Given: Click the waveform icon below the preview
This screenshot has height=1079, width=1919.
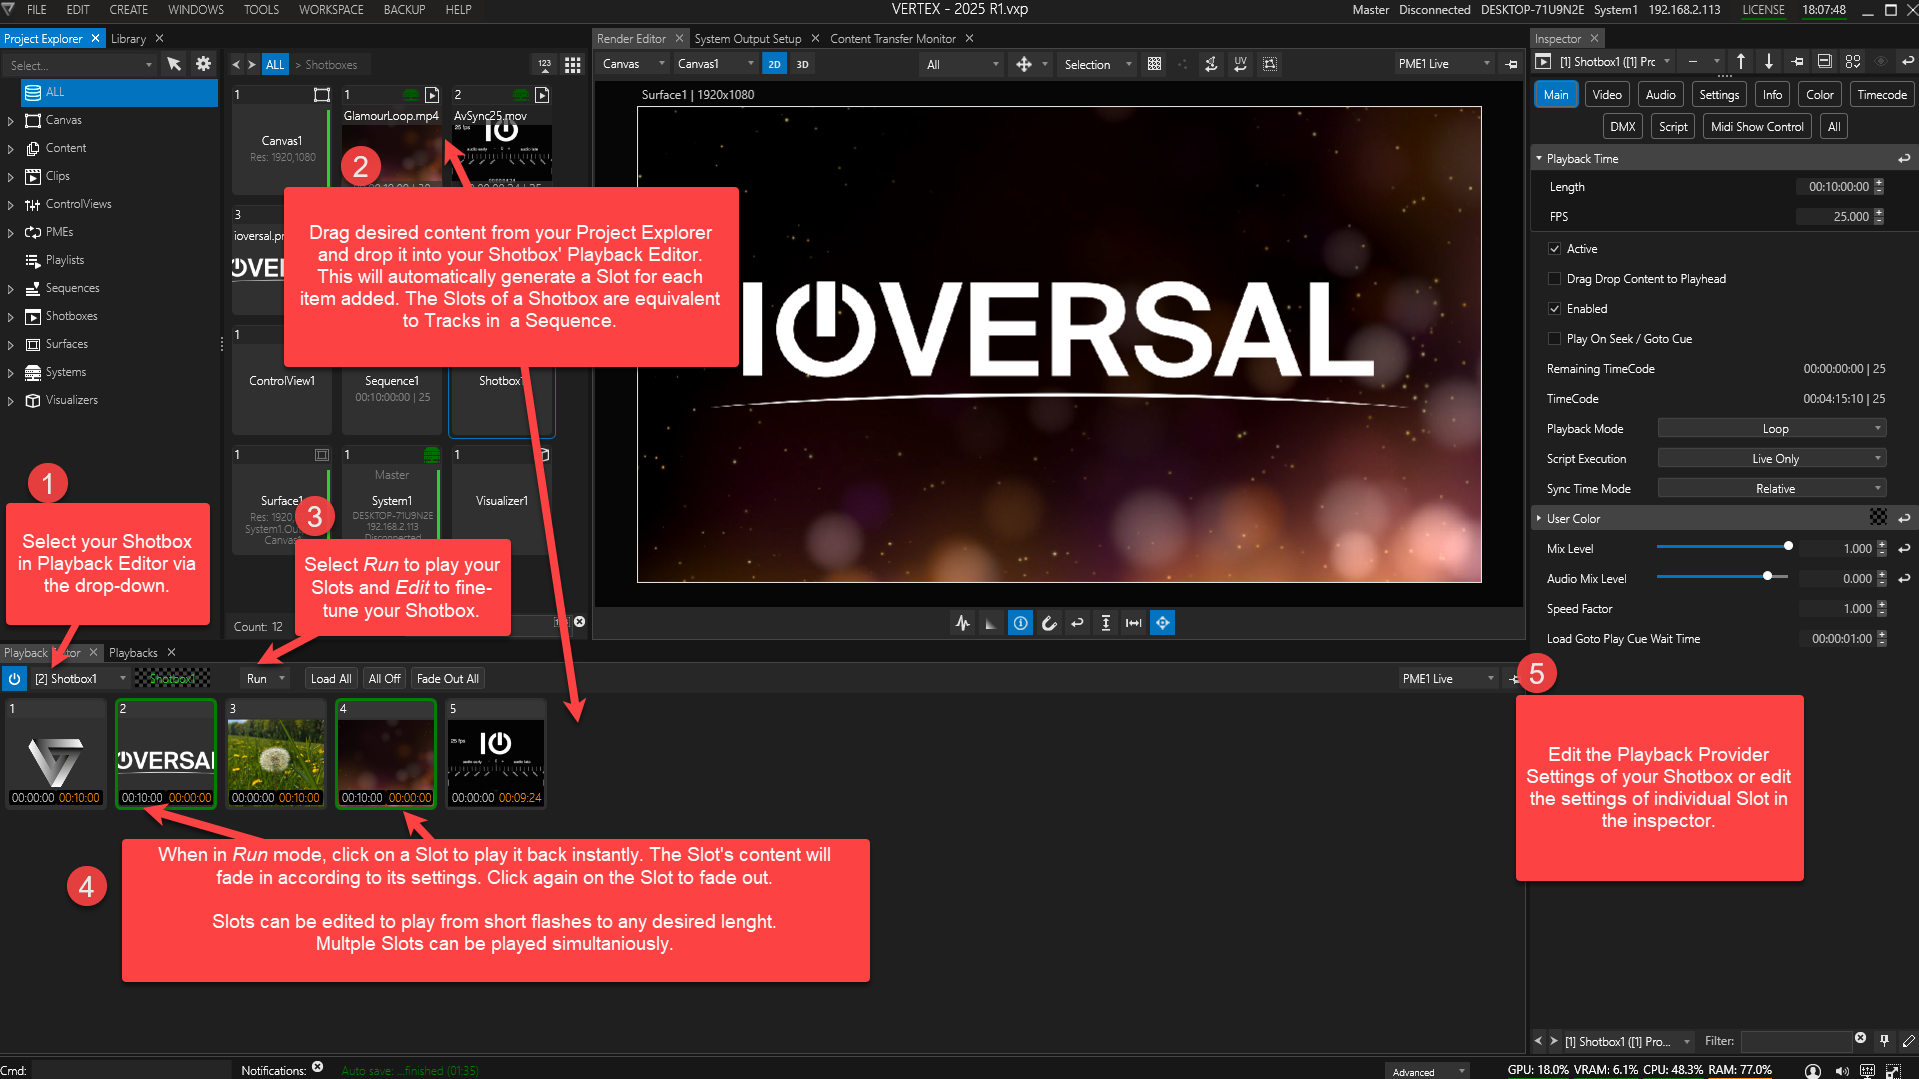Looking at the screenshot, I should pyautogui.click(x=962, y=623).
